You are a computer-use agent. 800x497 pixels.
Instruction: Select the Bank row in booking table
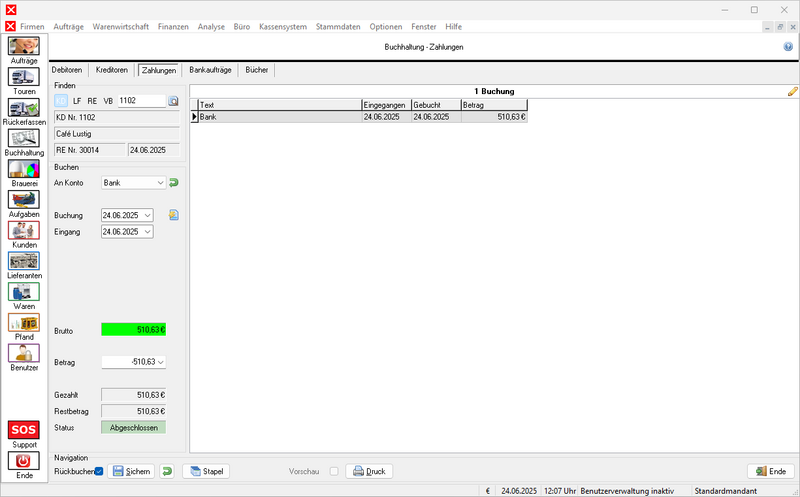click(280, 117)
